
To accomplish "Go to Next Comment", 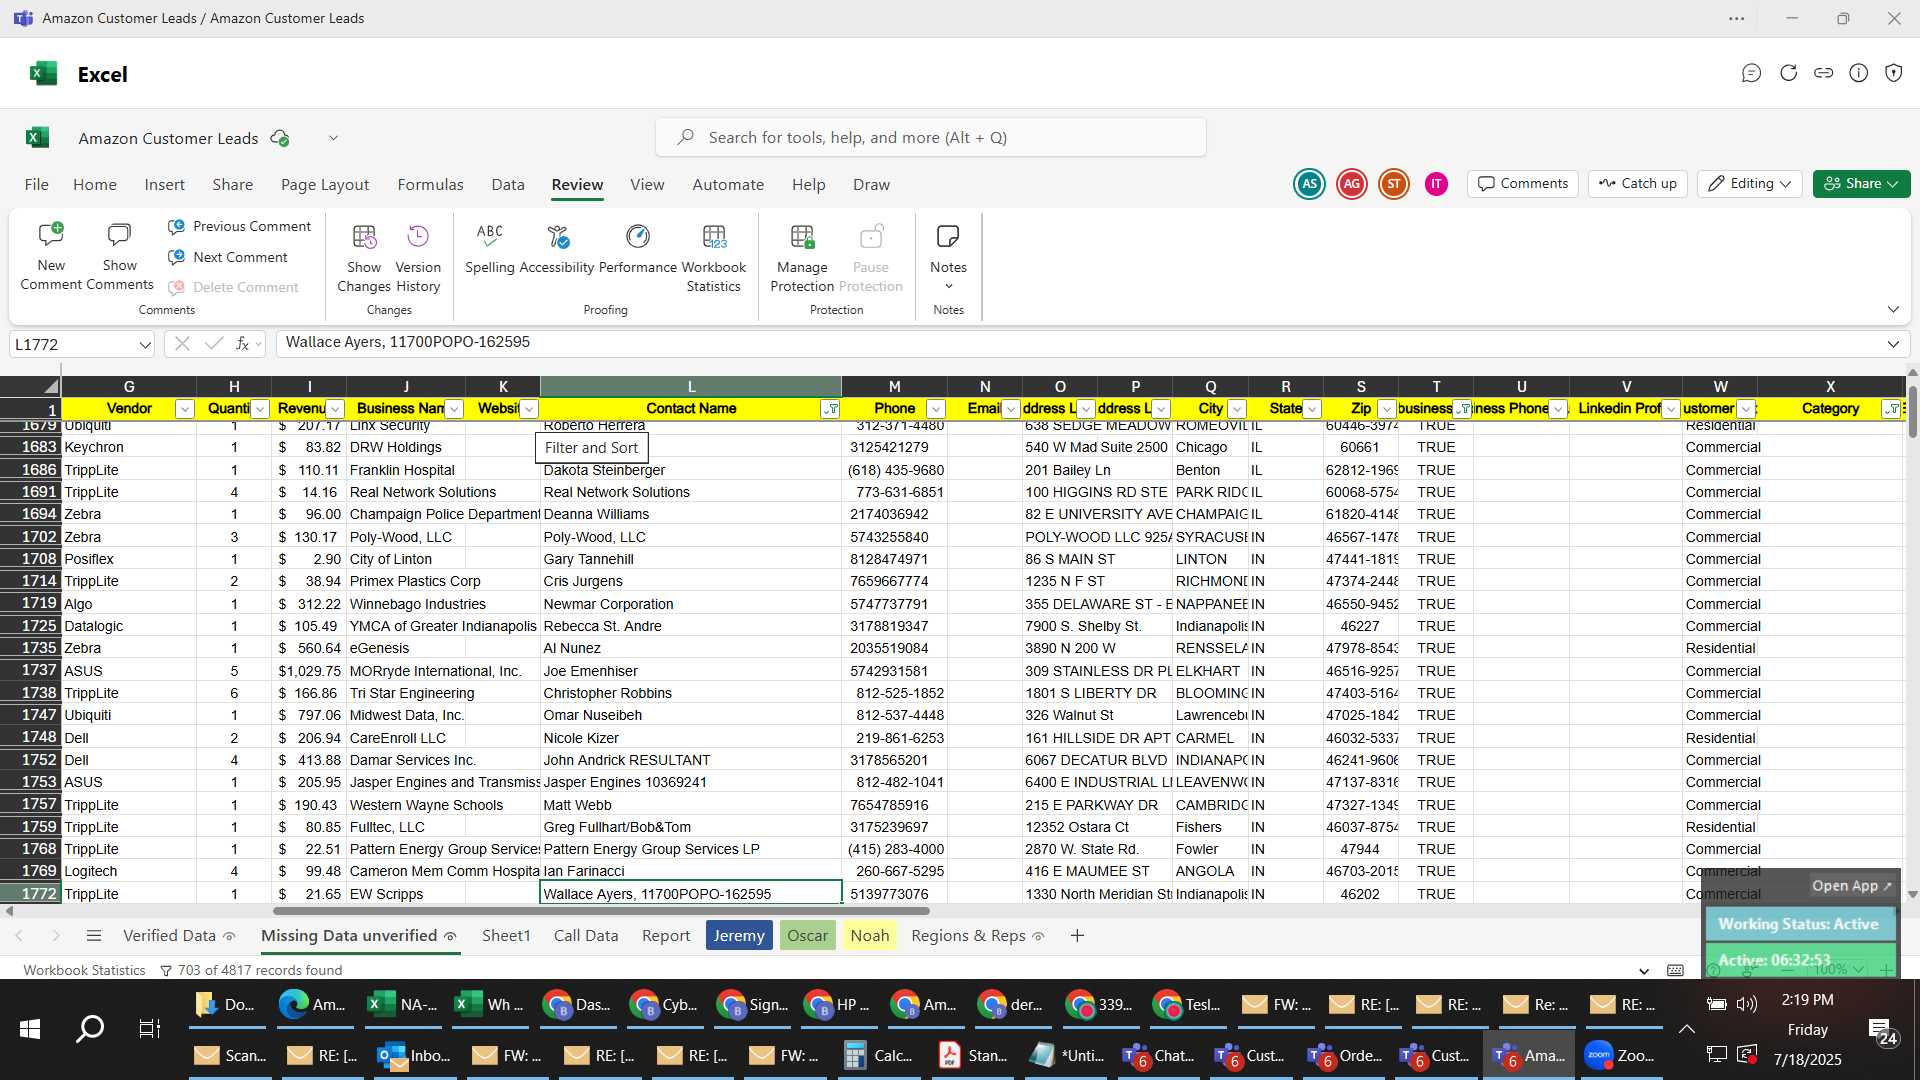I will (228, 257).
